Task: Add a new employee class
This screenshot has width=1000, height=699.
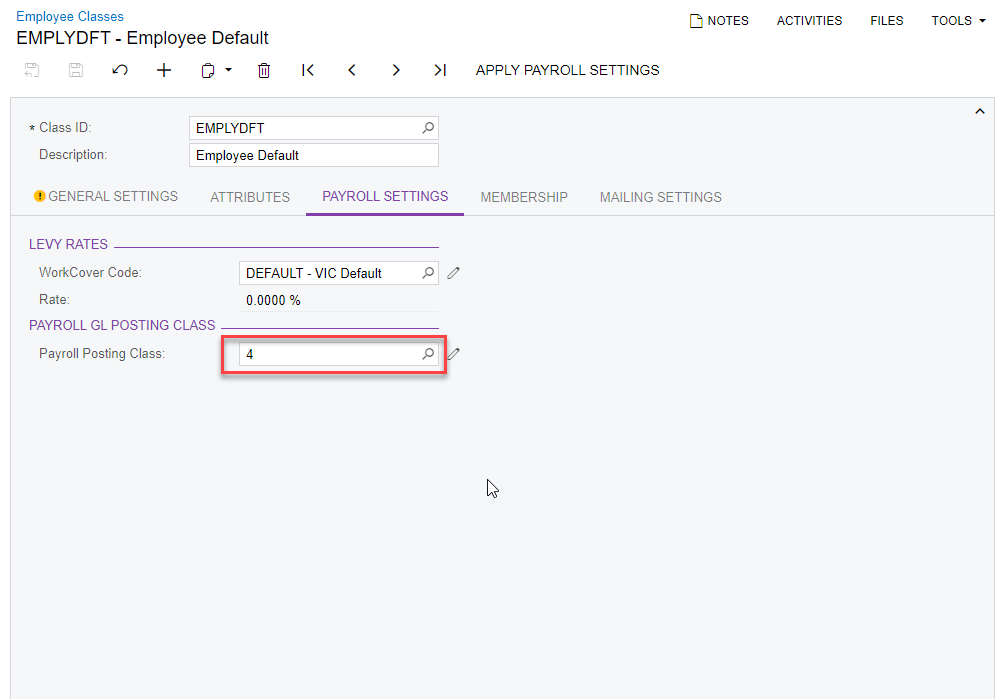Action: click(x=164, y=70)
